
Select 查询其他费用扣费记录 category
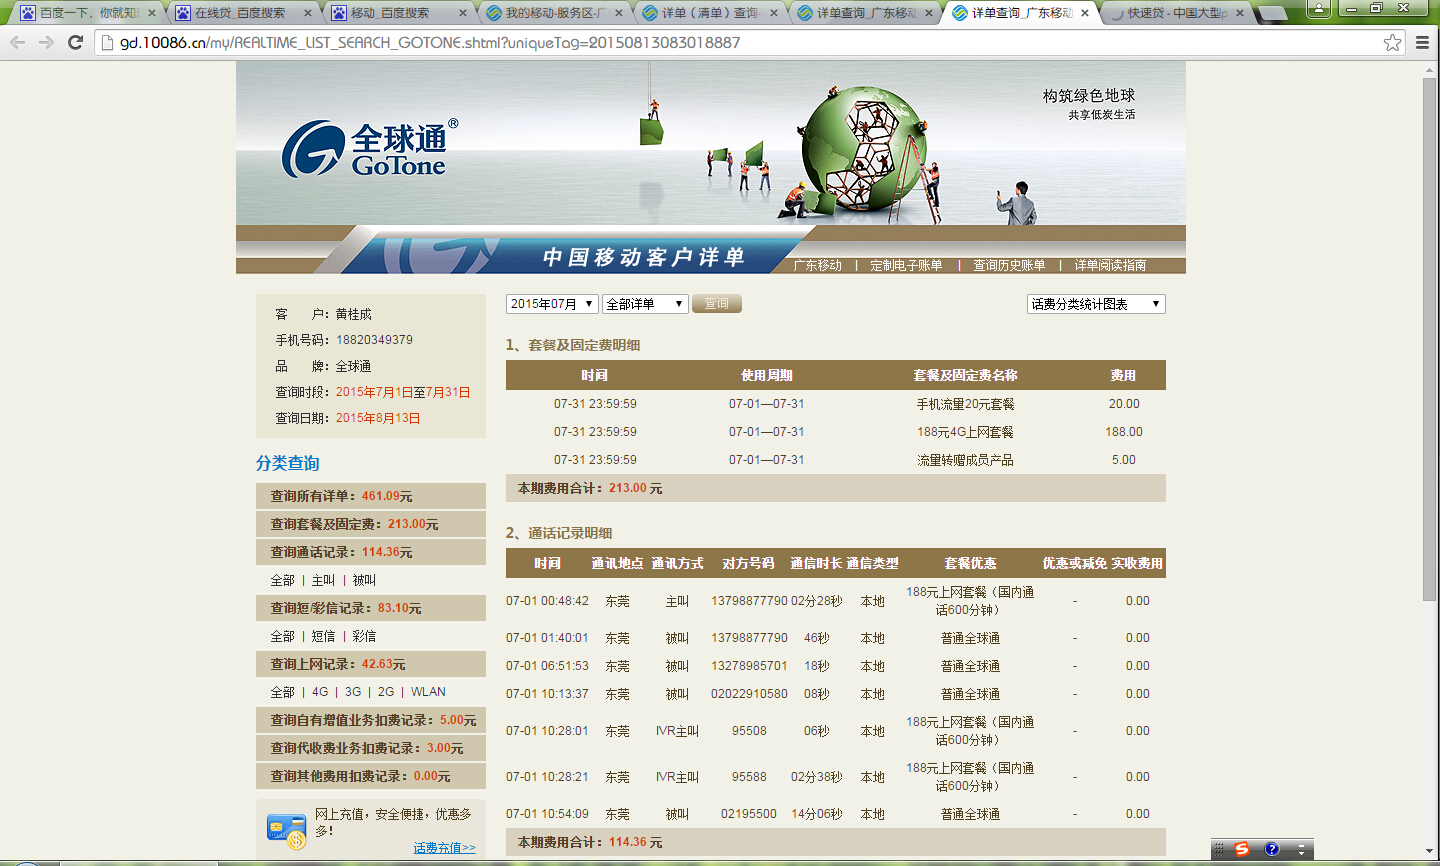pyautogui.click(x=371, y=776)
